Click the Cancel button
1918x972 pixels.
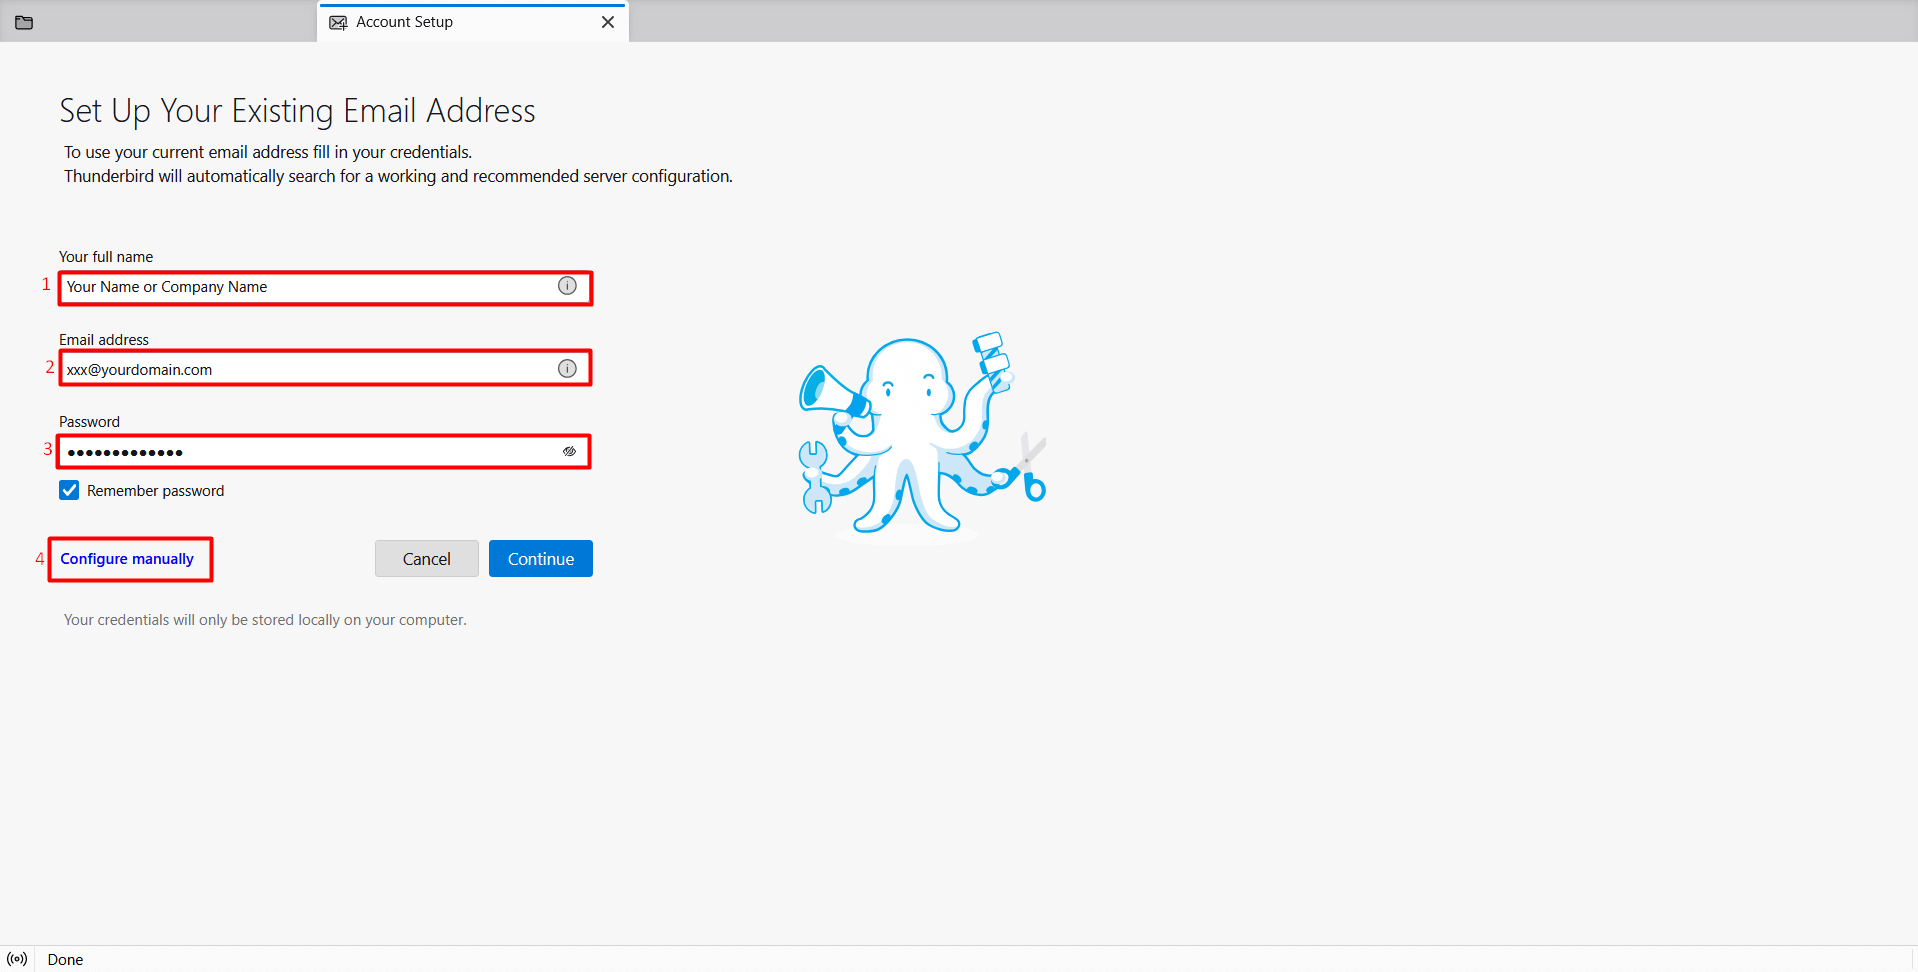pos(427,559)
